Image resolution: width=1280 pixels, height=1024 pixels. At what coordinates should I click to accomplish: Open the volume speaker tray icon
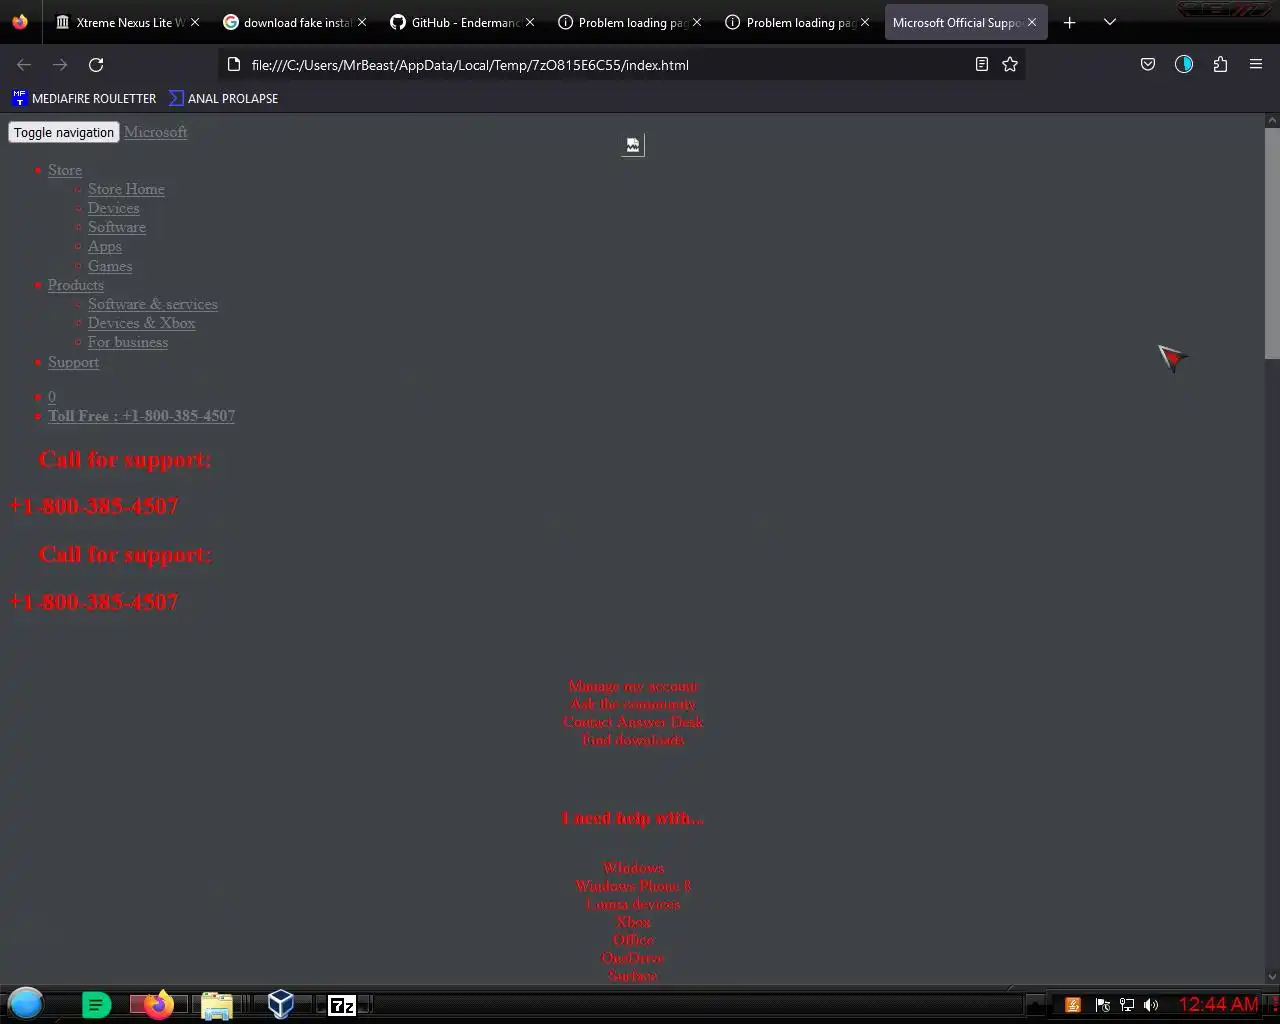tap(1151, 1005)
